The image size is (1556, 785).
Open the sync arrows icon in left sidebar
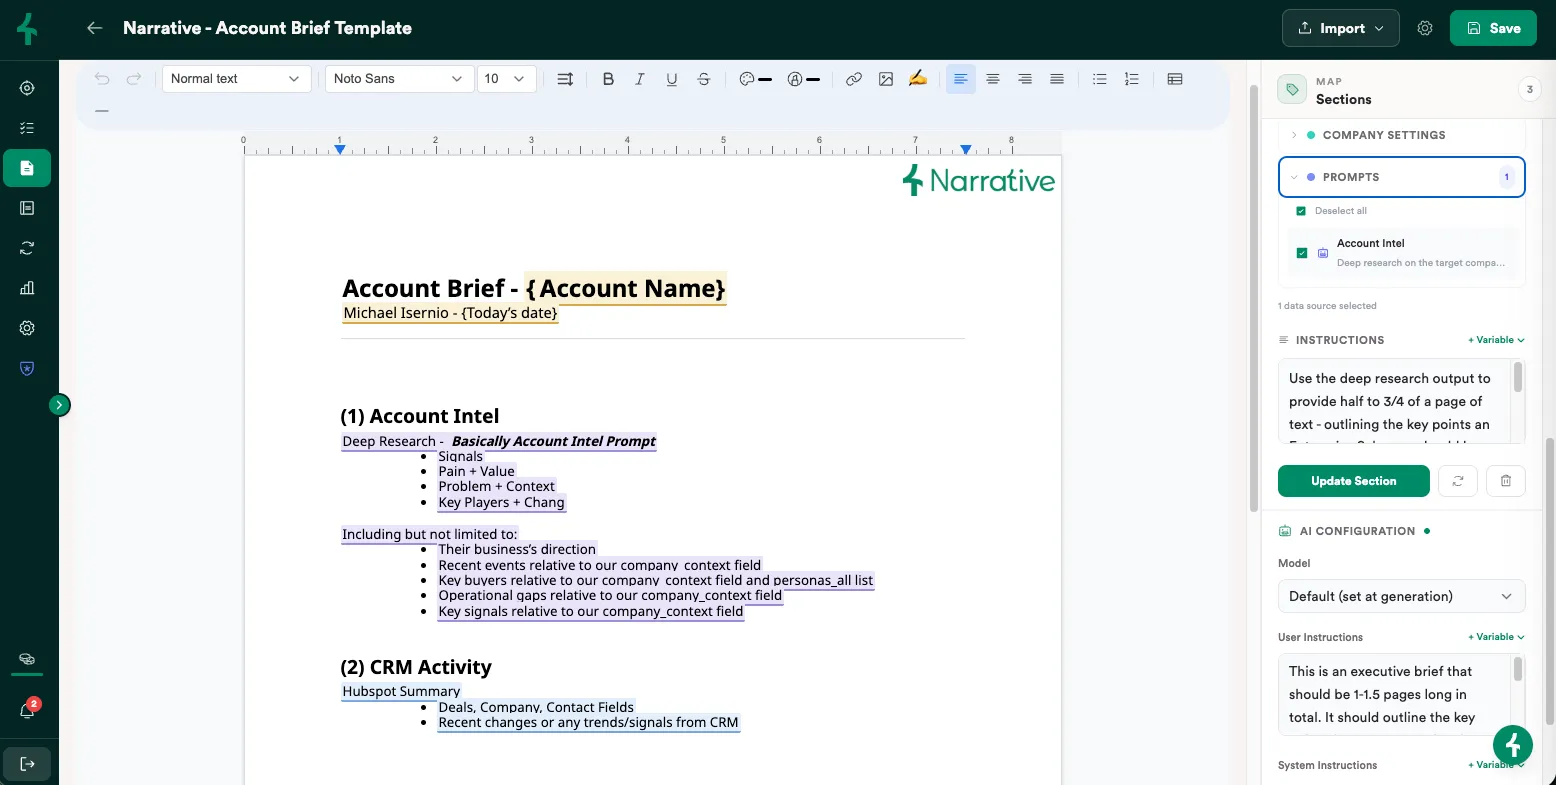click(x=27, y=248)
